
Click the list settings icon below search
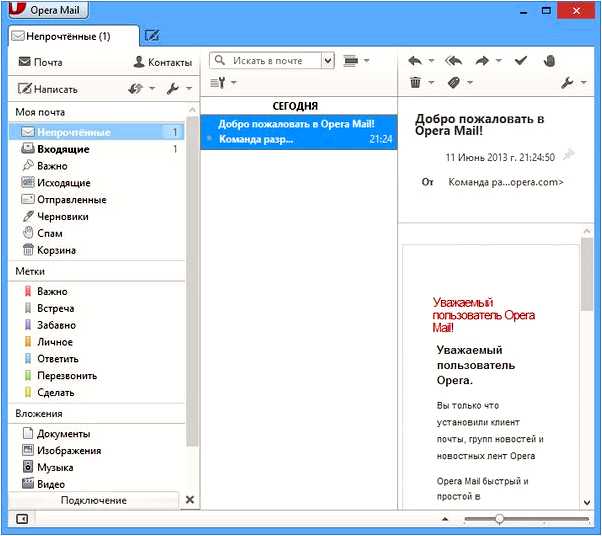(x=218, y=82)
